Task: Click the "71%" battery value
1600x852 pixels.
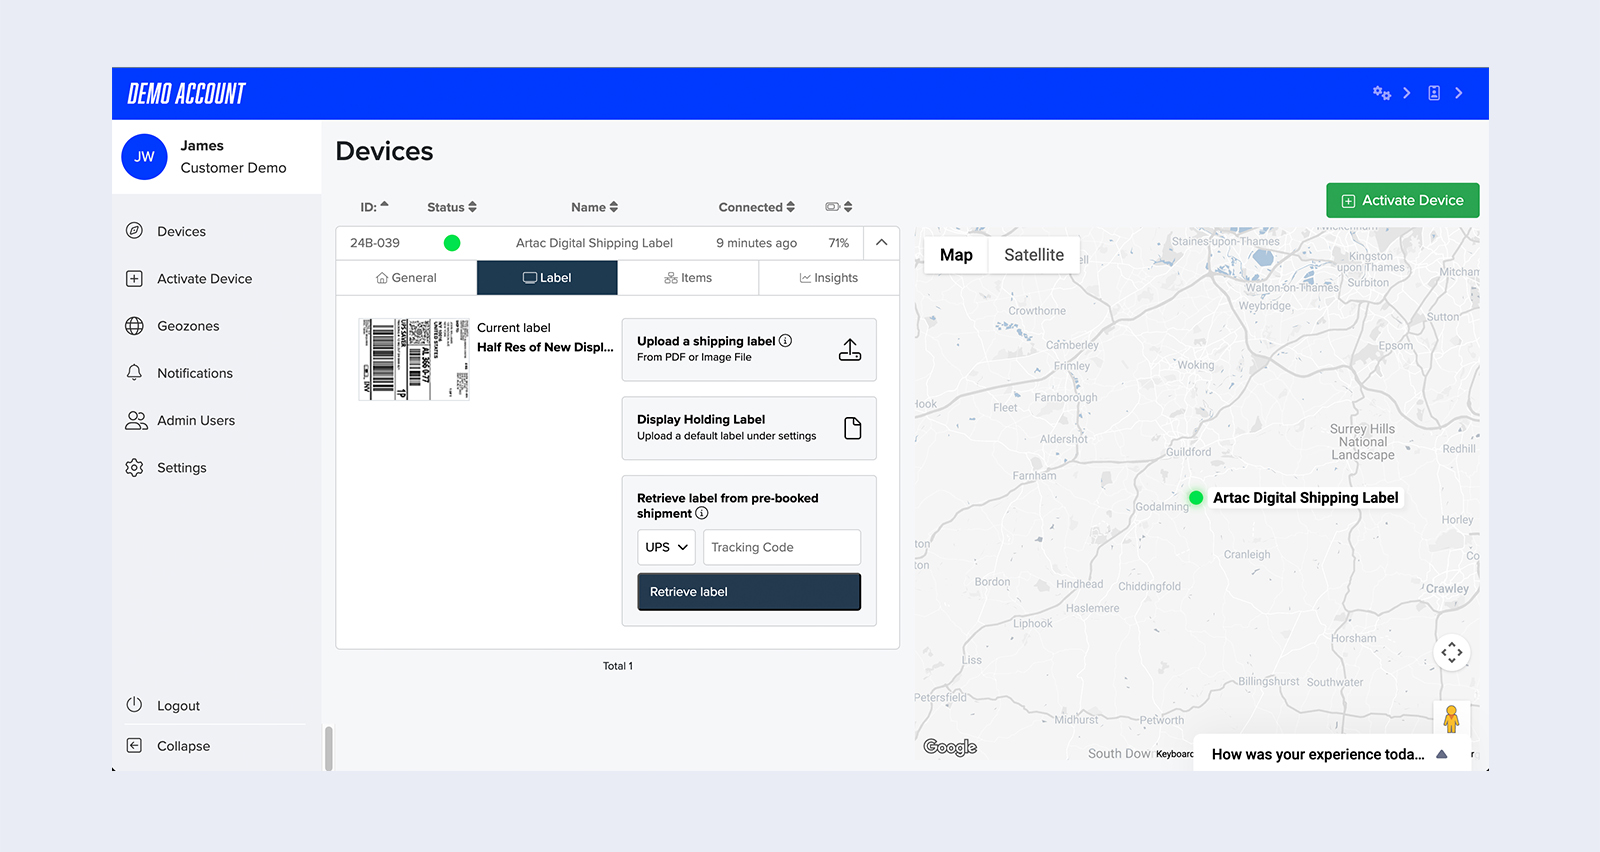Action: pos(839,243)
